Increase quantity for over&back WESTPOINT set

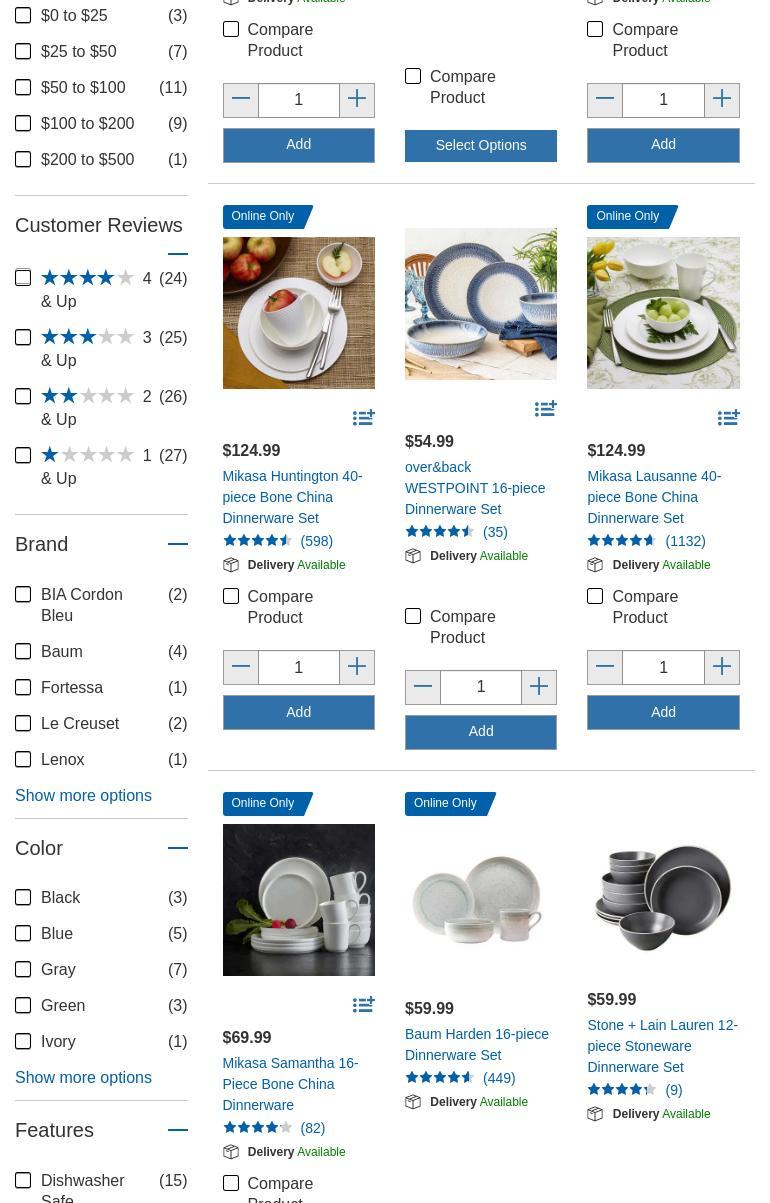coord(539,687)
